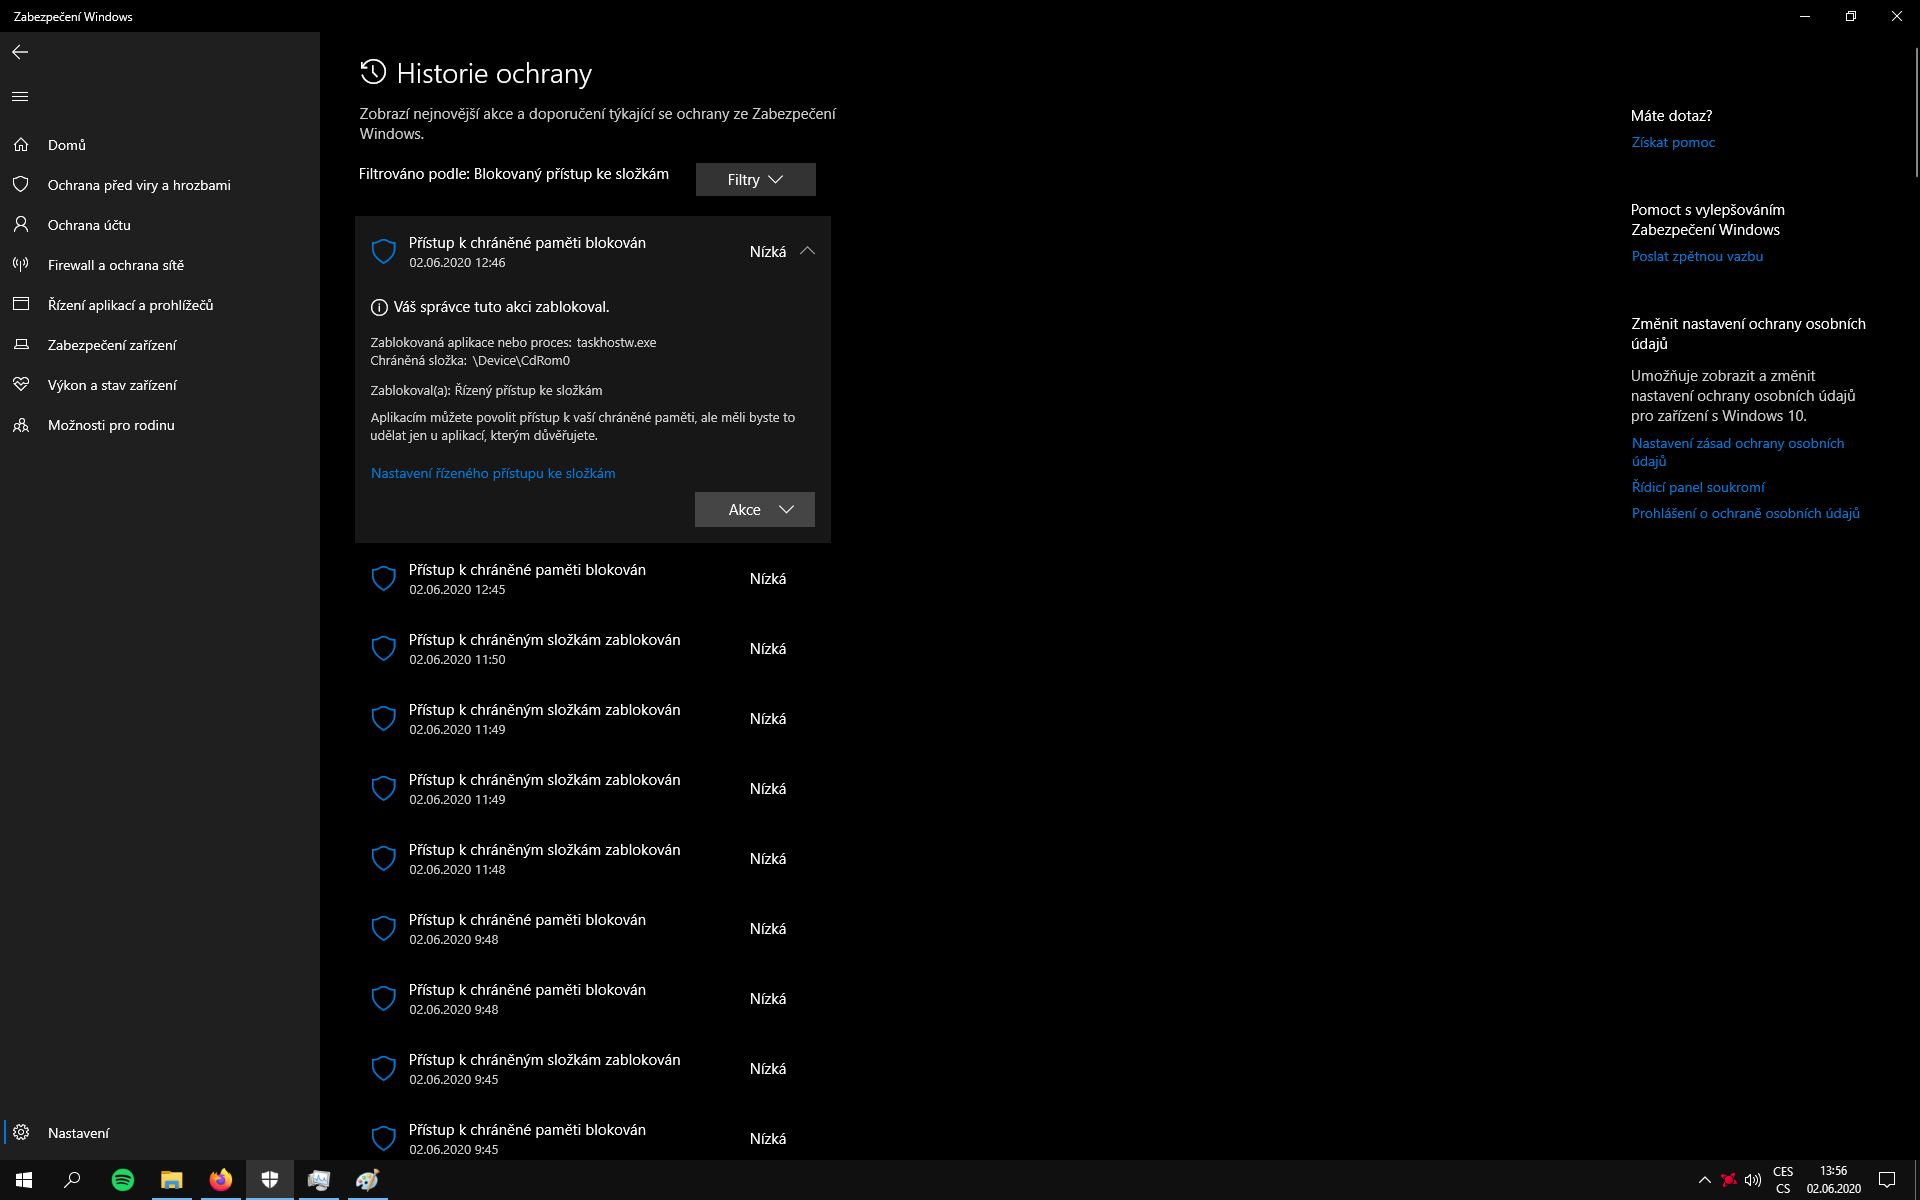Go to Řízení aplikací a prohlížečů
1920x1200 pixels.
(130, 305)
